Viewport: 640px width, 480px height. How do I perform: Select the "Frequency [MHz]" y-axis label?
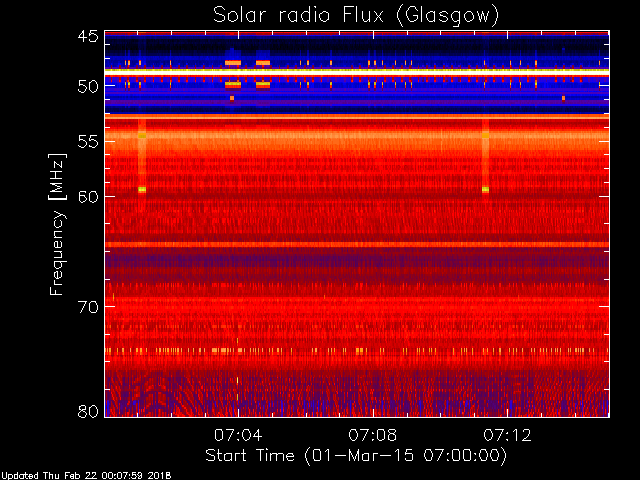point(57,224)
